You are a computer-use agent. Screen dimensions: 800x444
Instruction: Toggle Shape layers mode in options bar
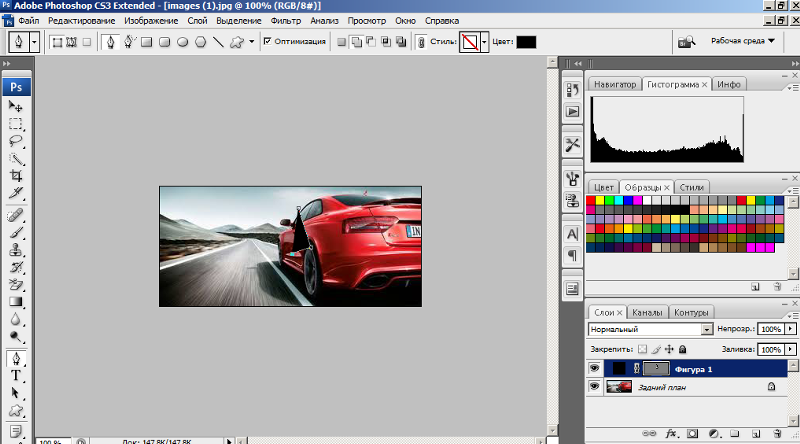[57, 42]
